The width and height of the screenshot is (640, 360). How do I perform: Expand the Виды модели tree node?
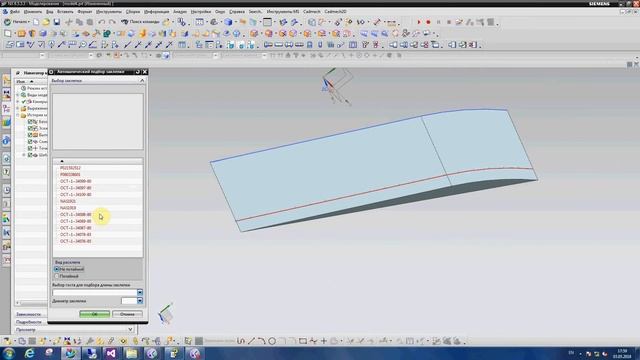(18, 95)
